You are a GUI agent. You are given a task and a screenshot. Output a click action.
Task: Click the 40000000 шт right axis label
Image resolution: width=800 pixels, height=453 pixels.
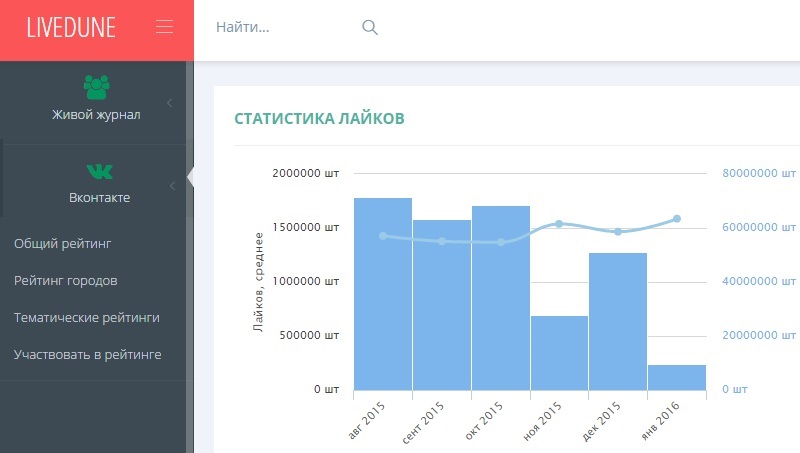759,282
